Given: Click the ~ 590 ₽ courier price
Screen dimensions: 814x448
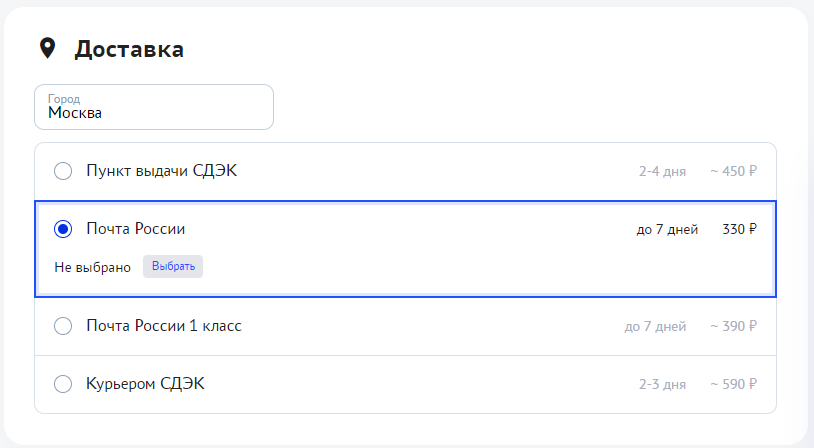Looking at the screenshot, I should point(733,384).
